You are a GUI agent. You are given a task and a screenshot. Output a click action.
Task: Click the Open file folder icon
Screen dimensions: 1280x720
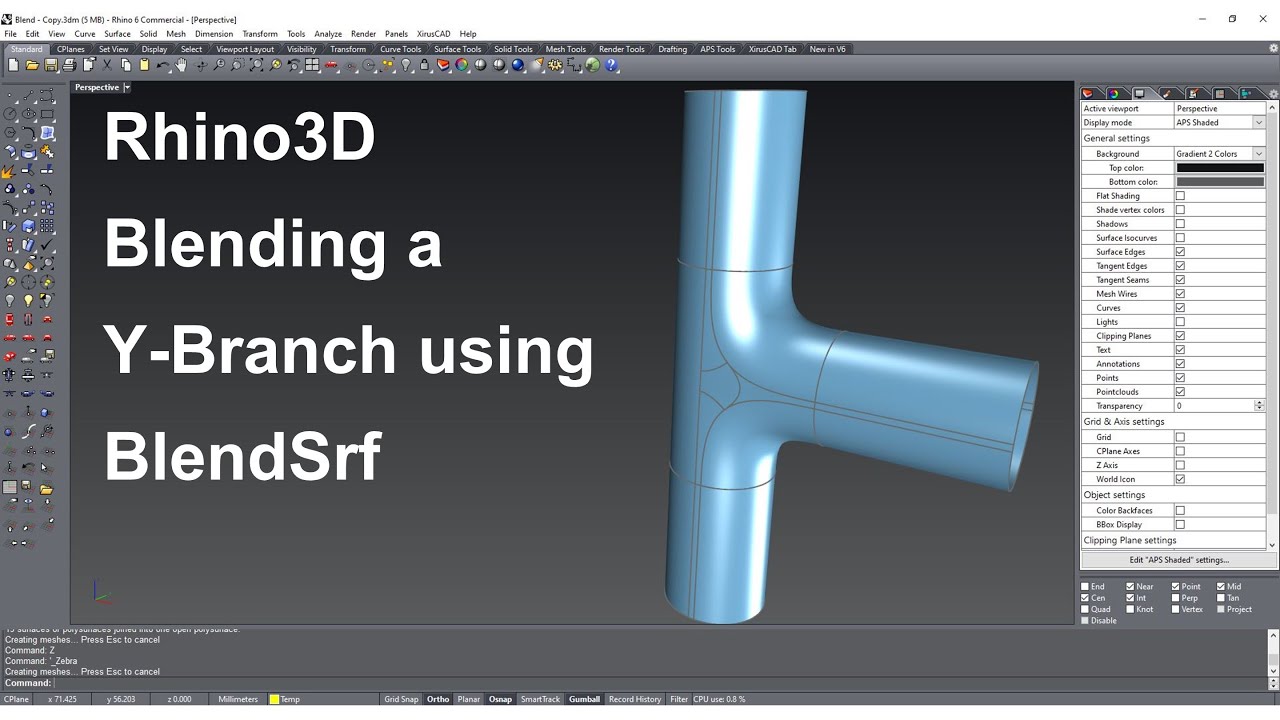tap(32, 65)
